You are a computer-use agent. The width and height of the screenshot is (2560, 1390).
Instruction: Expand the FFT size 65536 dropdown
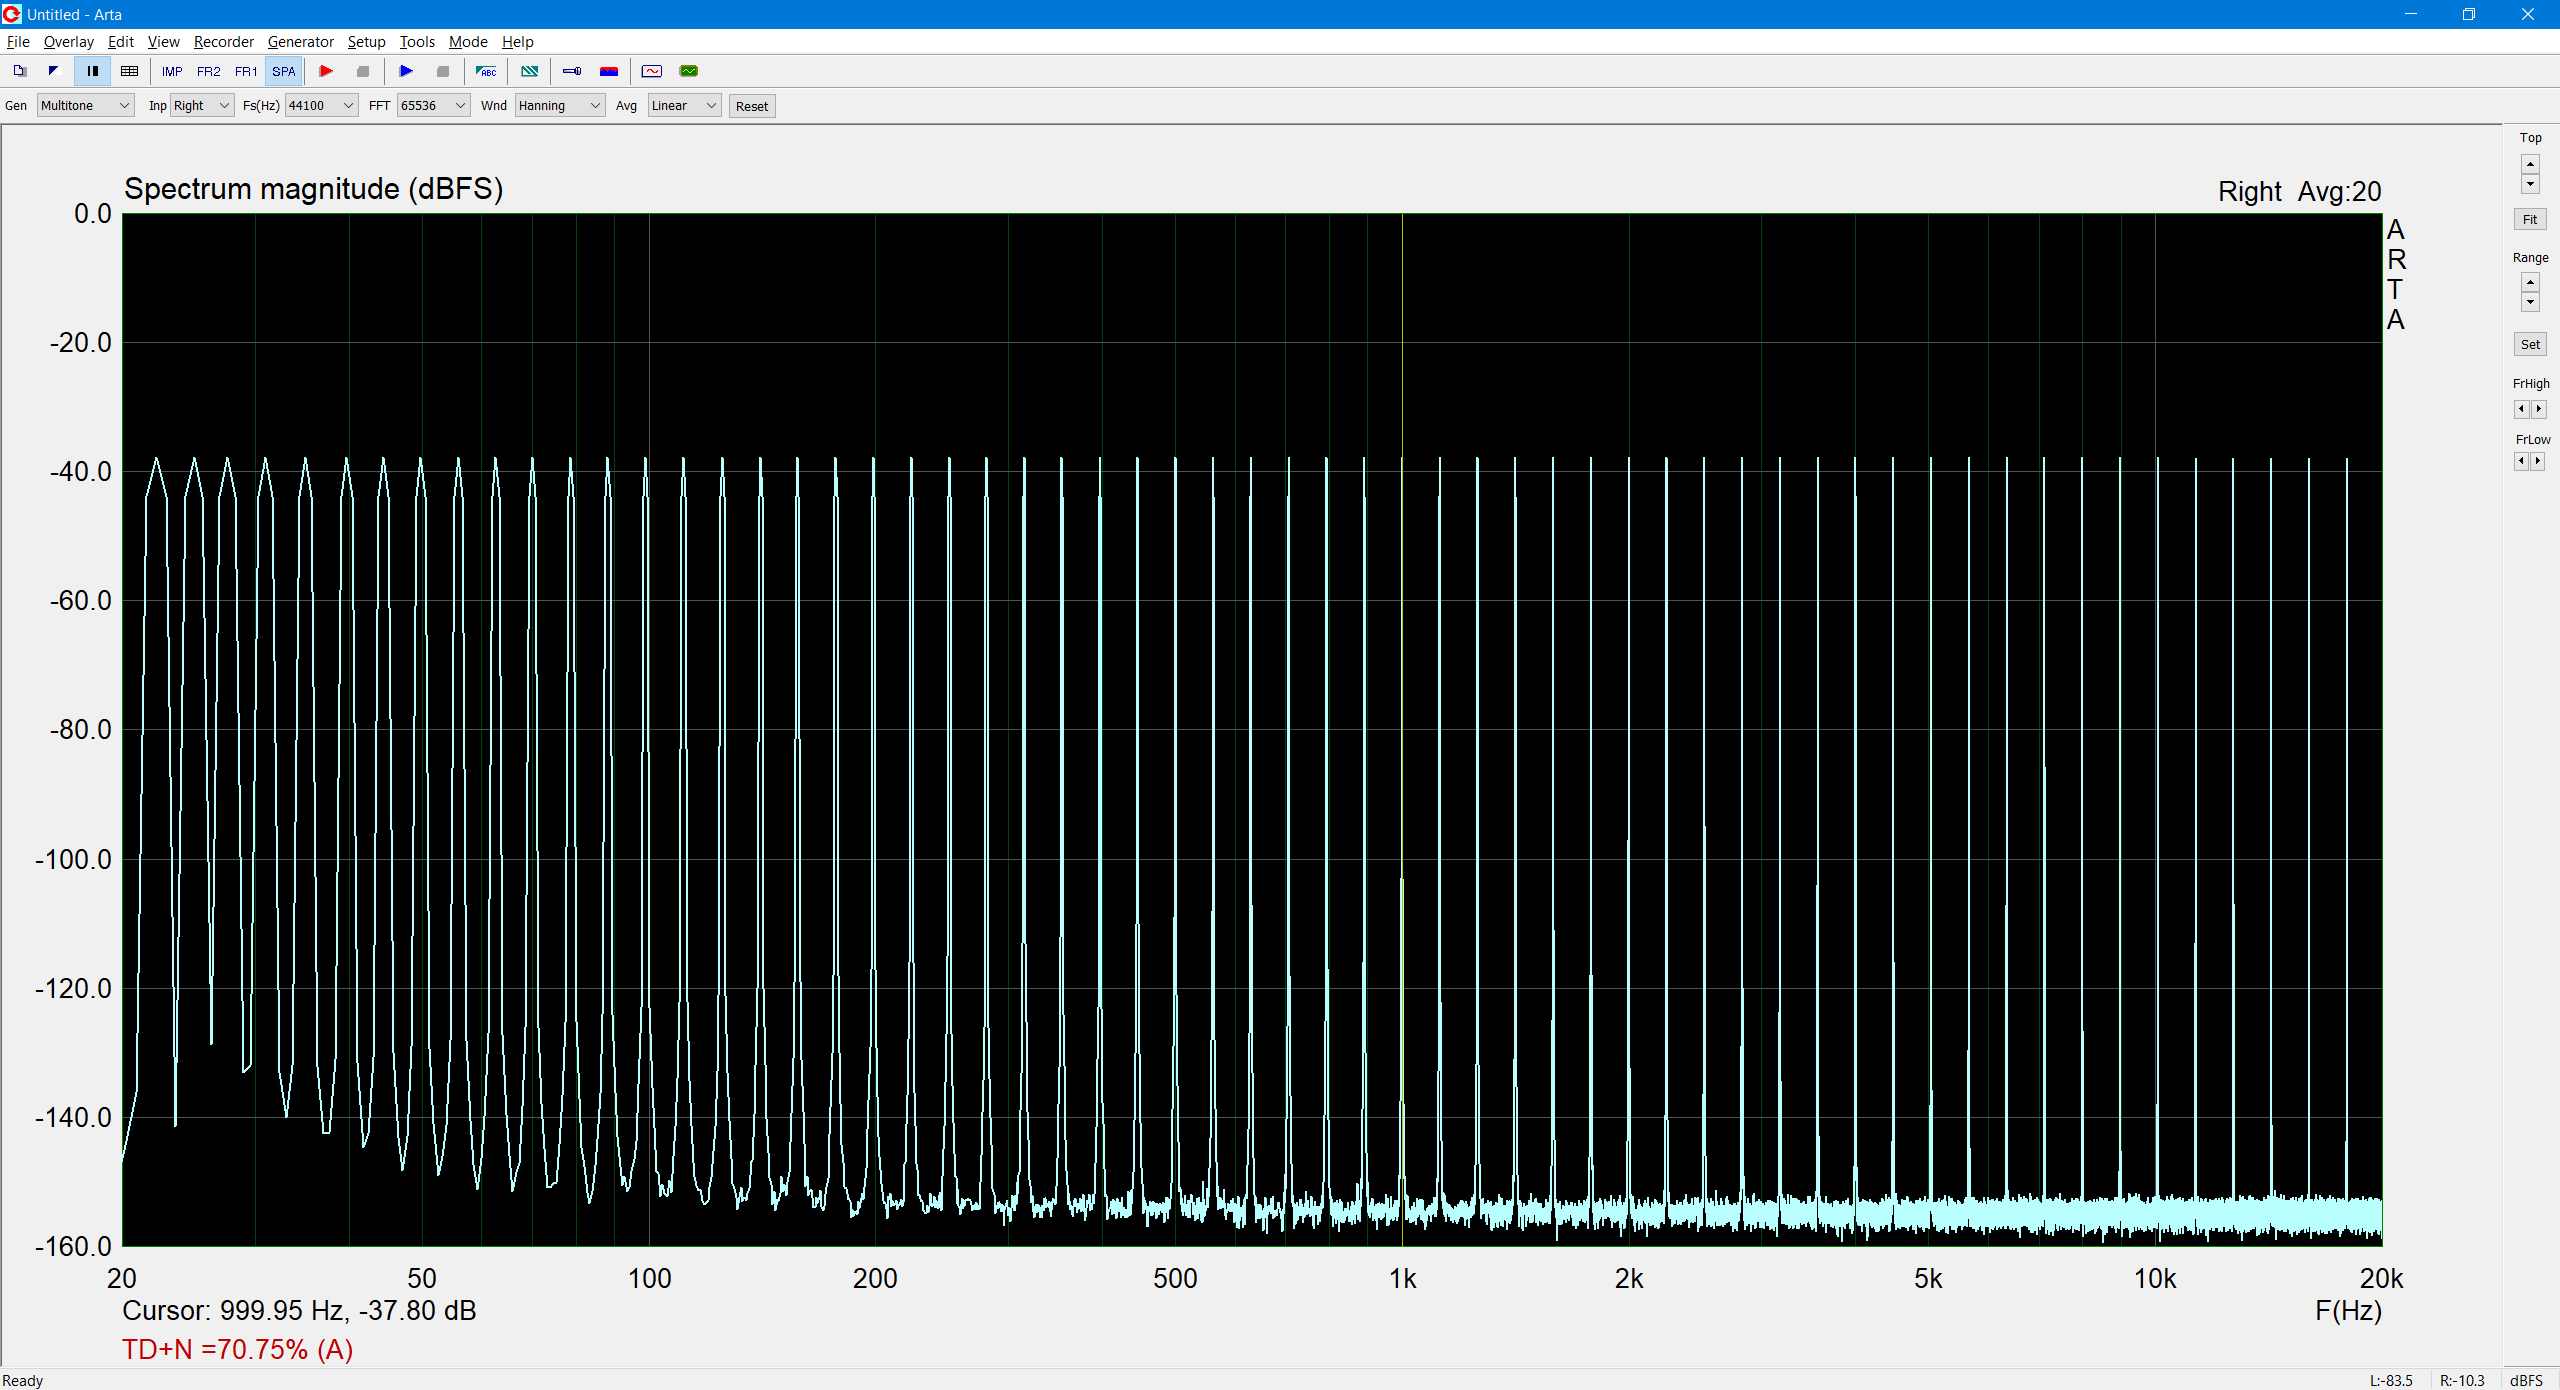[x=433, y=106]
